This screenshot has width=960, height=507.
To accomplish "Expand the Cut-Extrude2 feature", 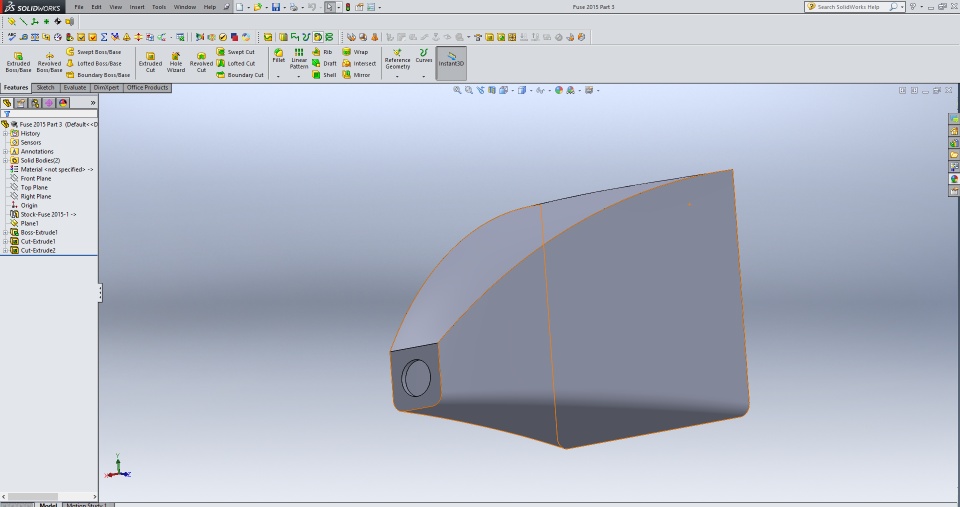I will 6,250.
